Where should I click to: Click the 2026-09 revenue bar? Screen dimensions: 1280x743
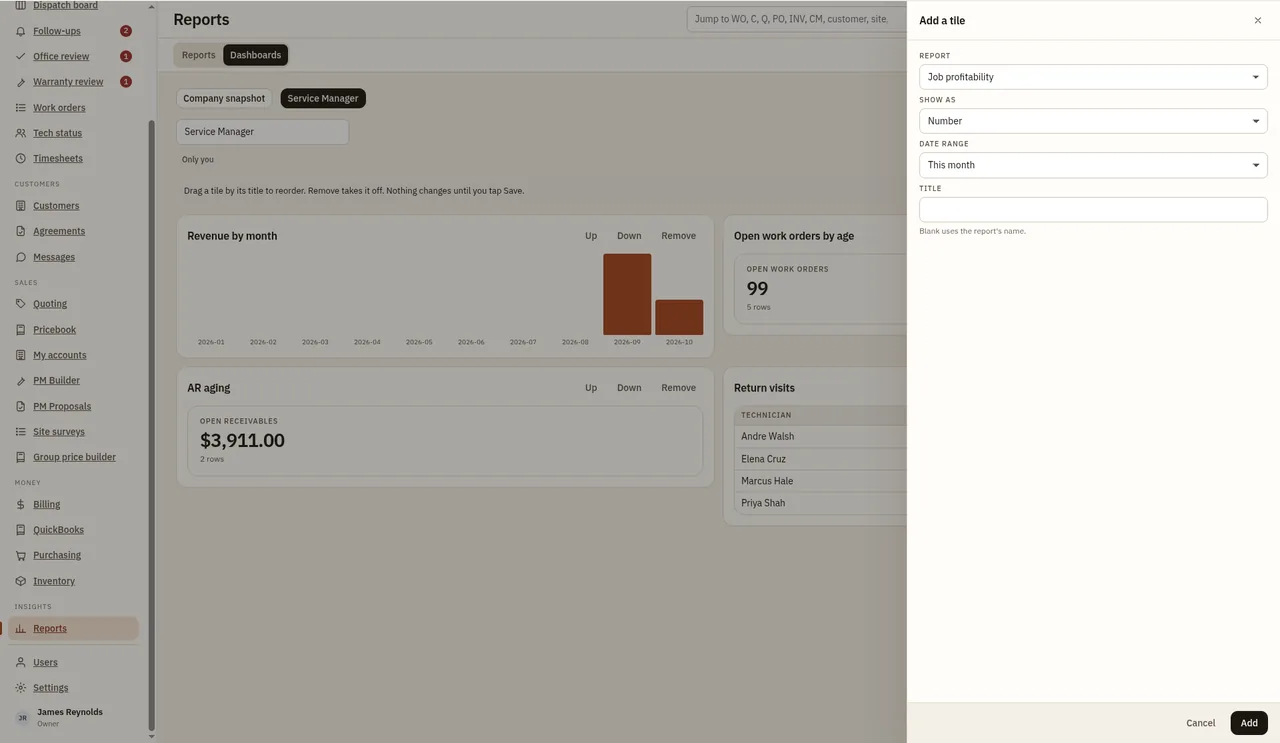[x=627, y=294]
